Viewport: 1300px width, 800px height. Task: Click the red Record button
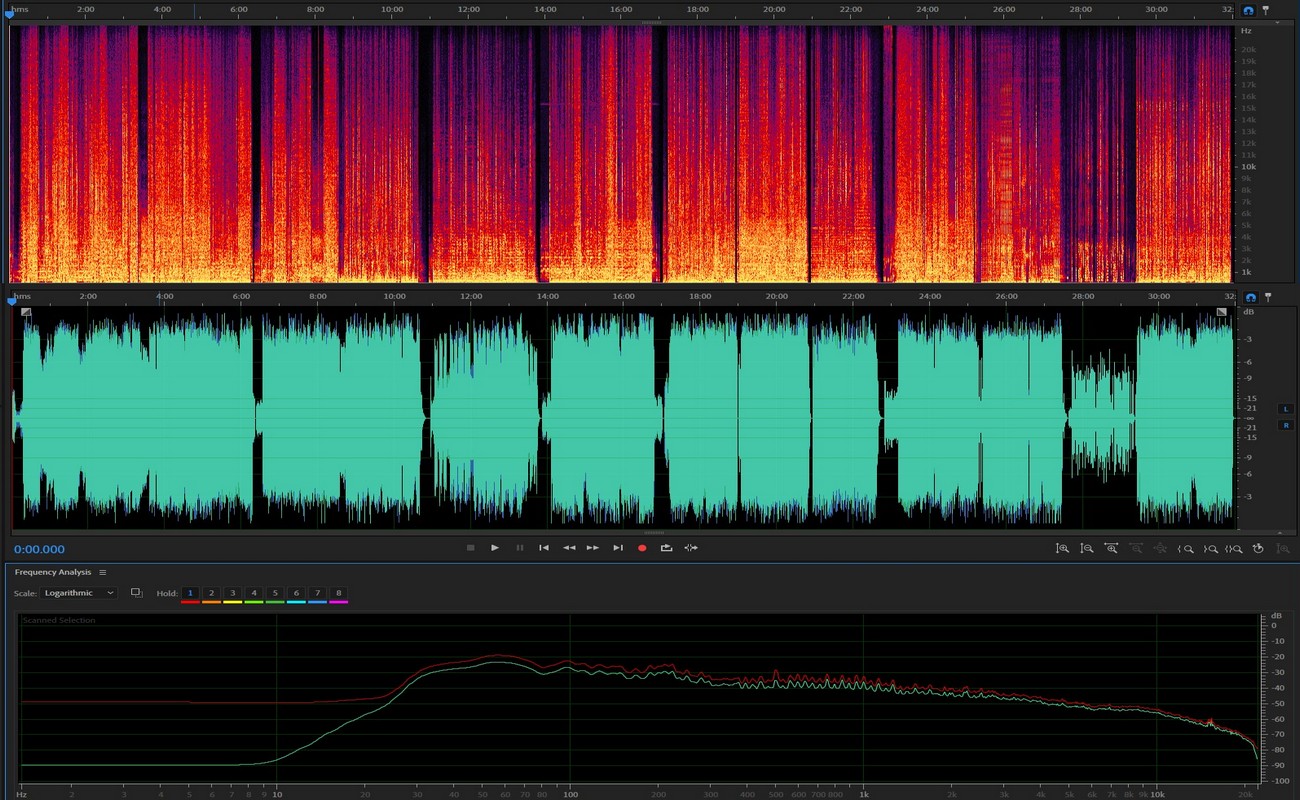click(x=642, y=548)
